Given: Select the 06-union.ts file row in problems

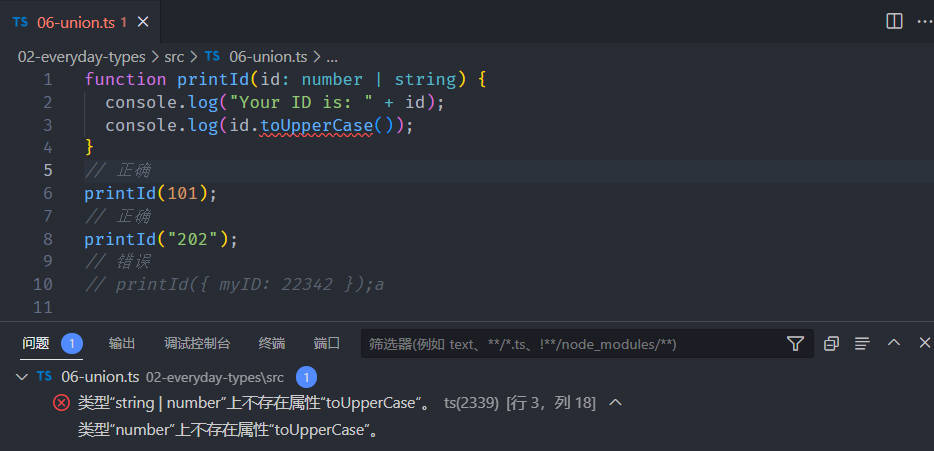Looking at the screenshot, I should [467, 377].
